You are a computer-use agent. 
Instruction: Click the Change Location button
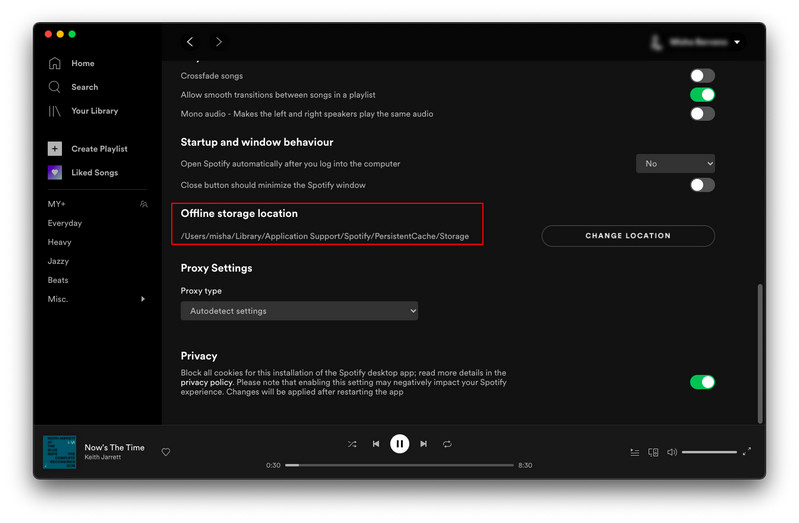628,236
